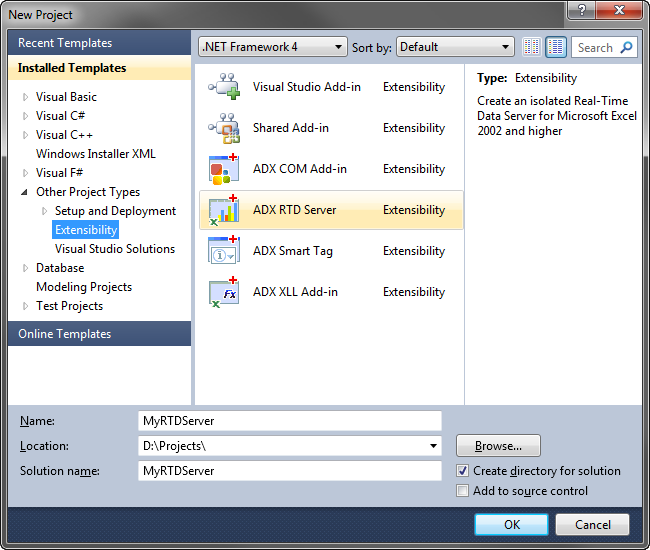Select the Visual F# category label

point(60,173)
